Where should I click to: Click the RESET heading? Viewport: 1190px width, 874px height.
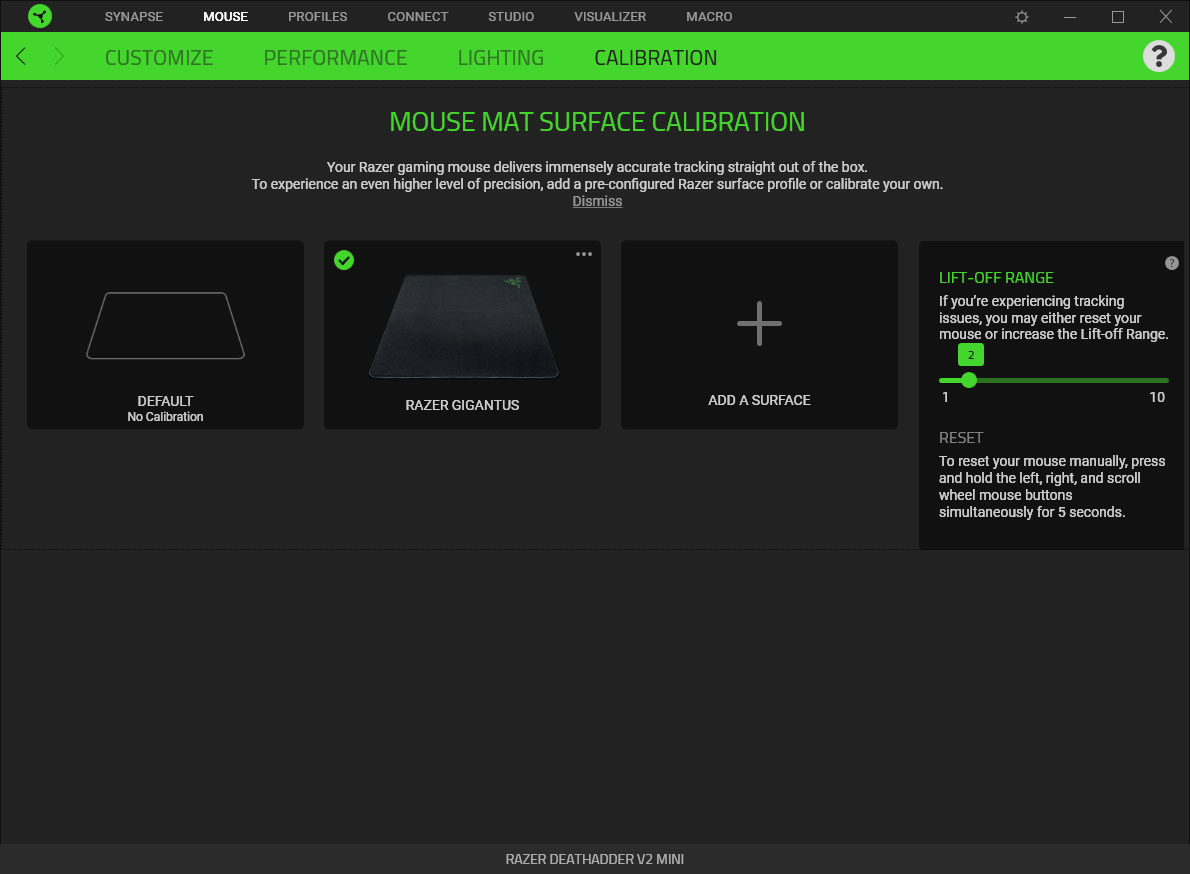click(961, 438)
